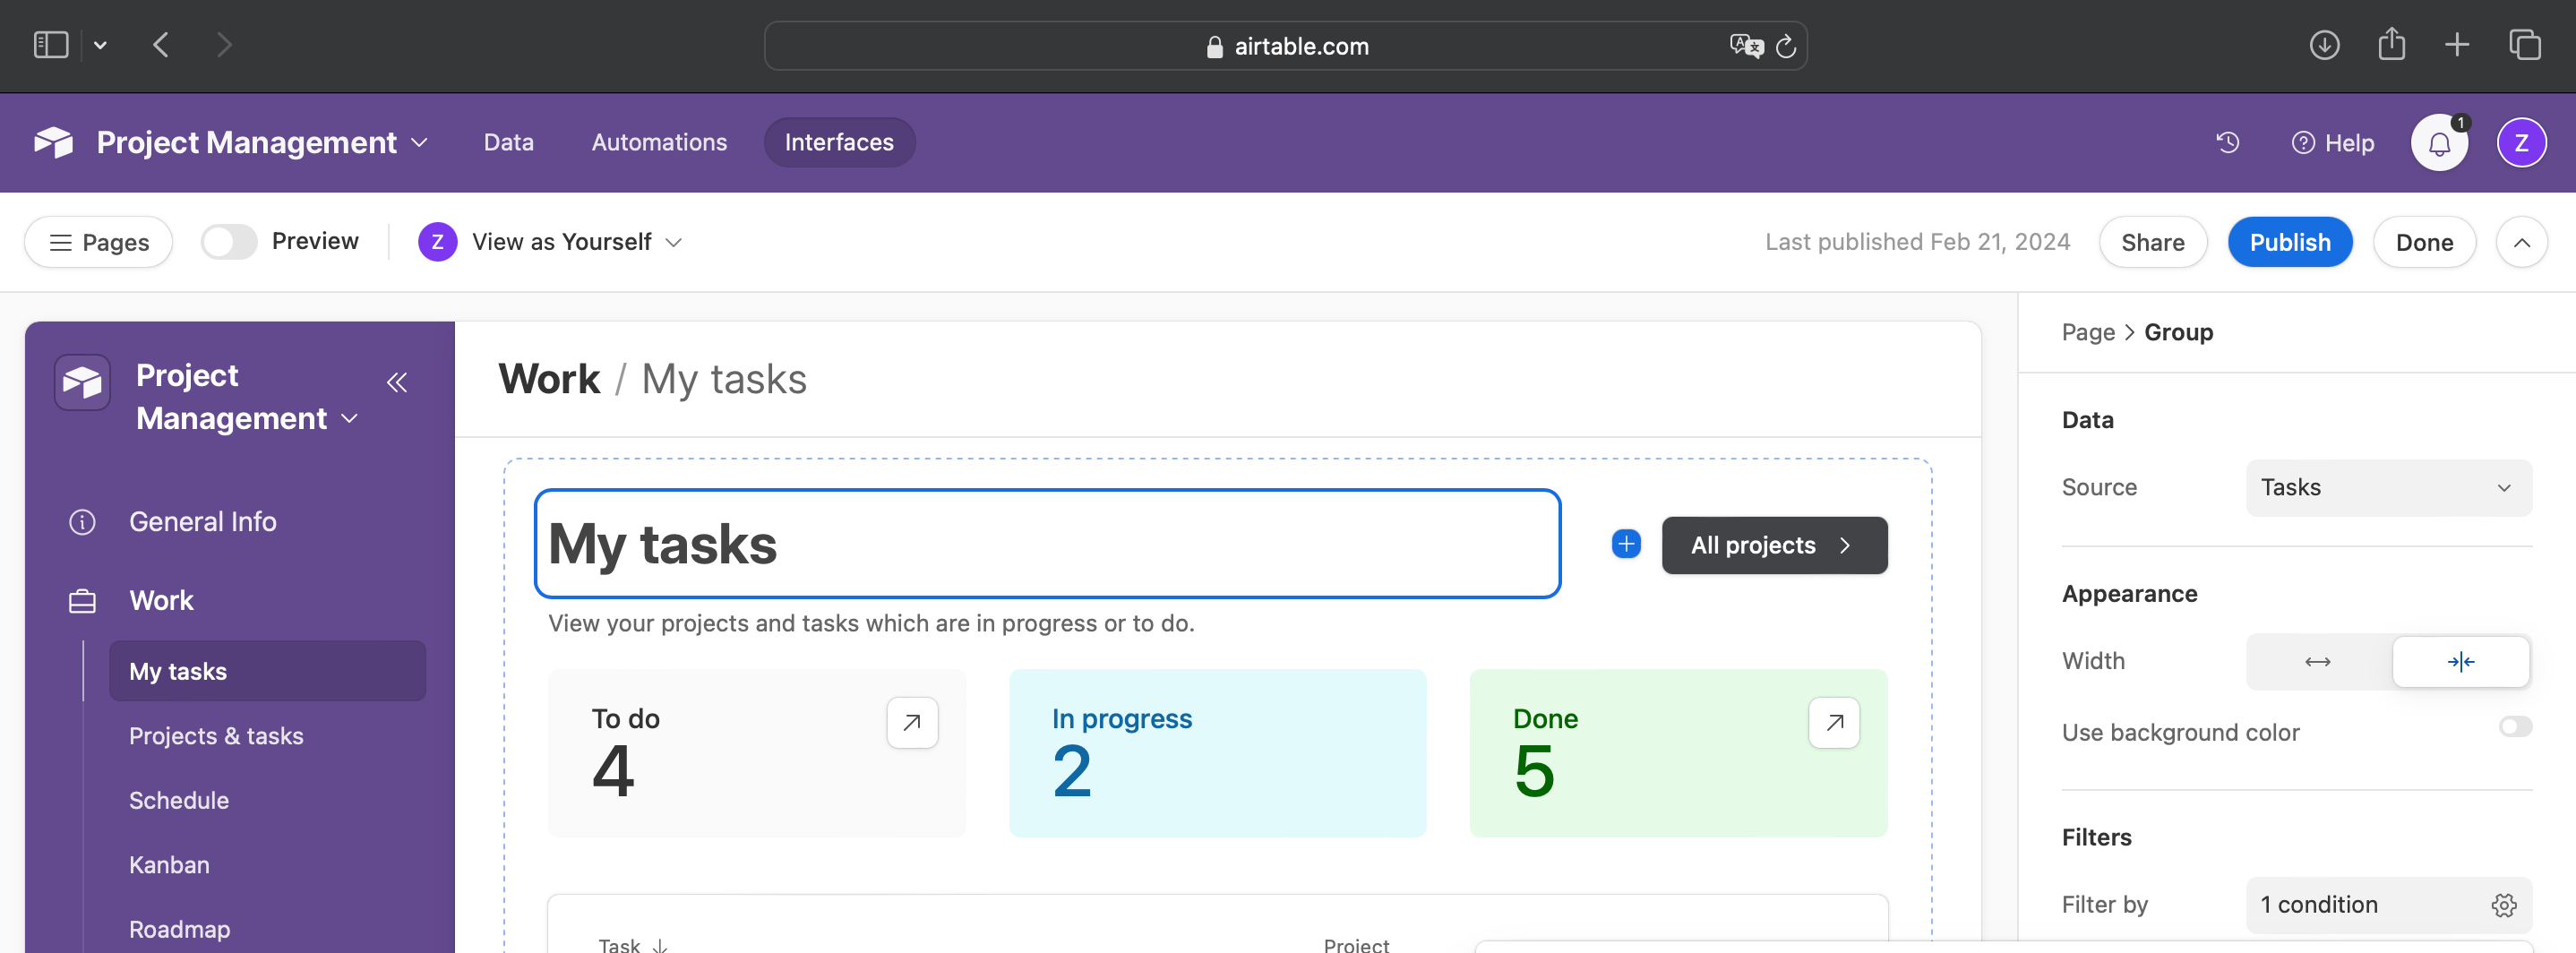Enable Use background color toggle
Screen dimensions: 2576x953
click(2514, 727)
